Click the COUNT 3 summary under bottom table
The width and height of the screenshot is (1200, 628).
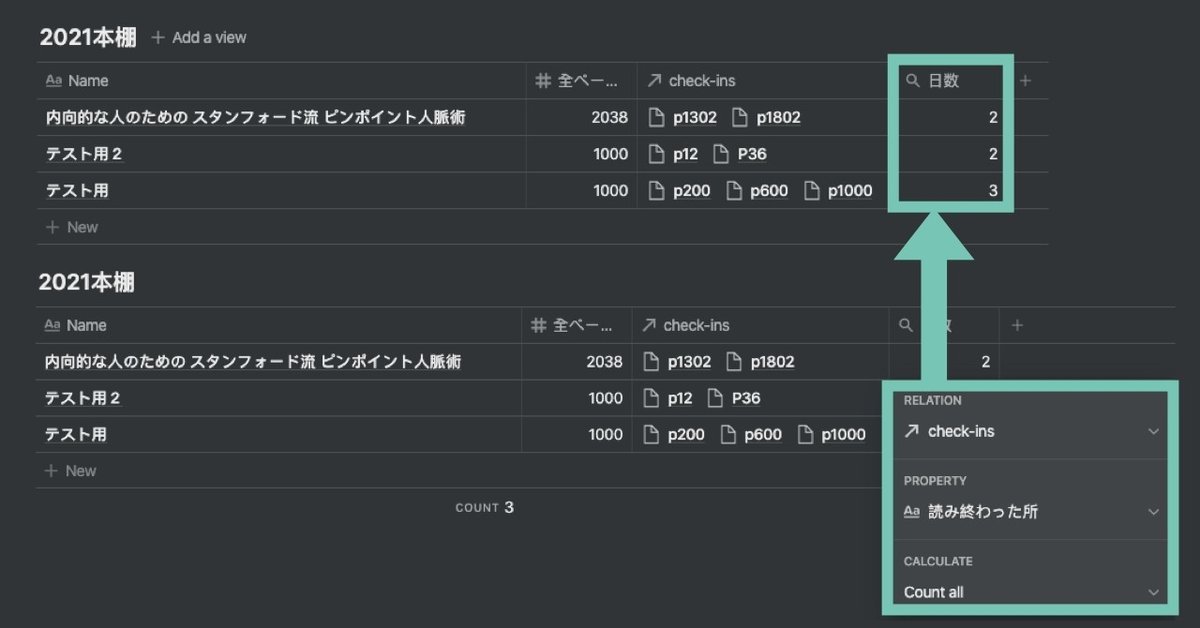tap(485, 508)
